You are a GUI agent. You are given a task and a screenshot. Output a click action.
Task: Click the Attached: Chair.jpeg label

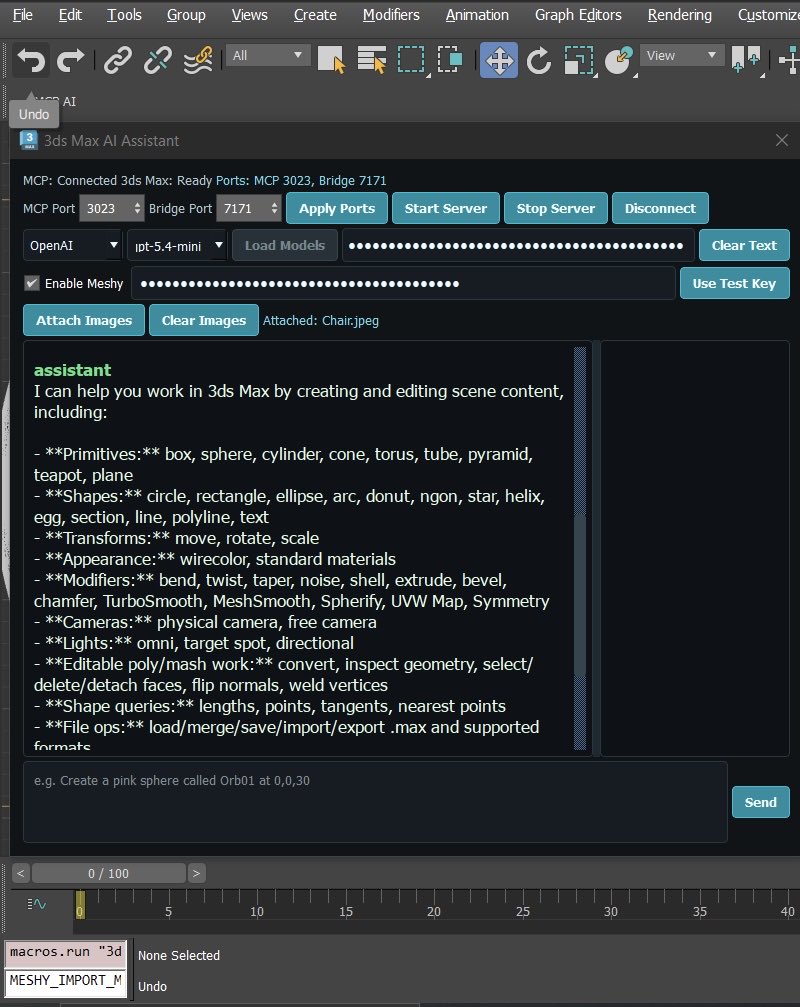[x=320, y=320]
